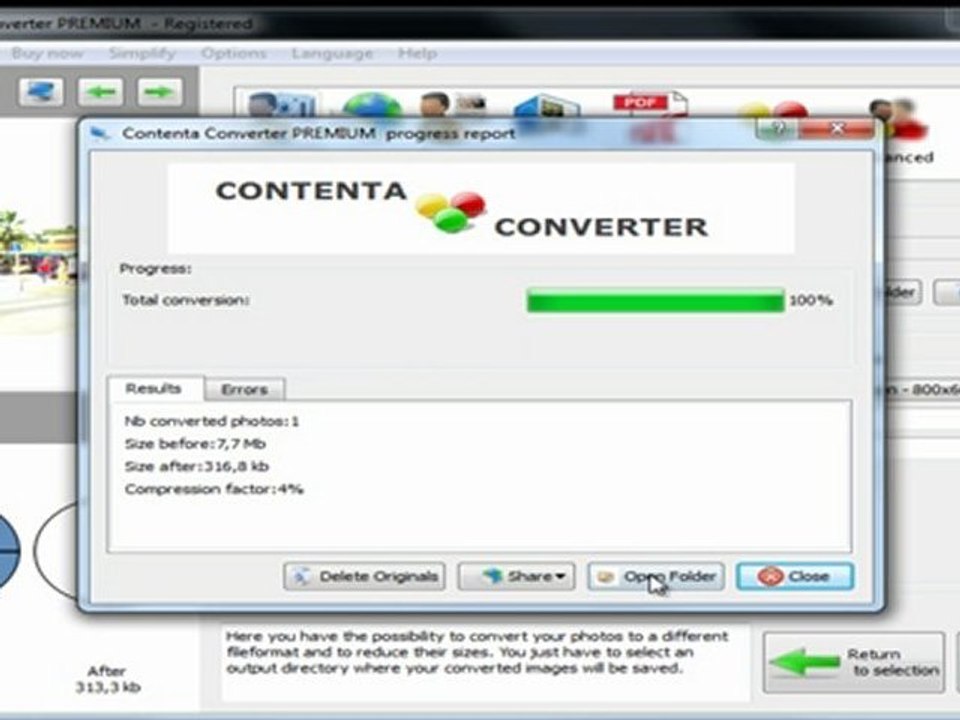Click the blue photo box icon

coord(546,105)
